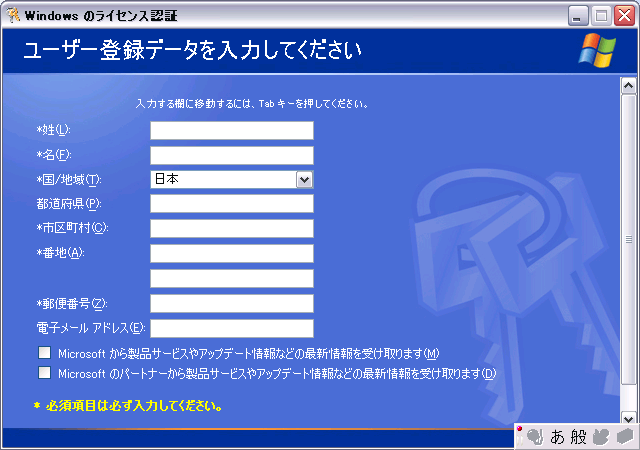Viewport: 640px width, 450px height.
Task: Click the second address line field below 番地
Action: tap(232, 278)
